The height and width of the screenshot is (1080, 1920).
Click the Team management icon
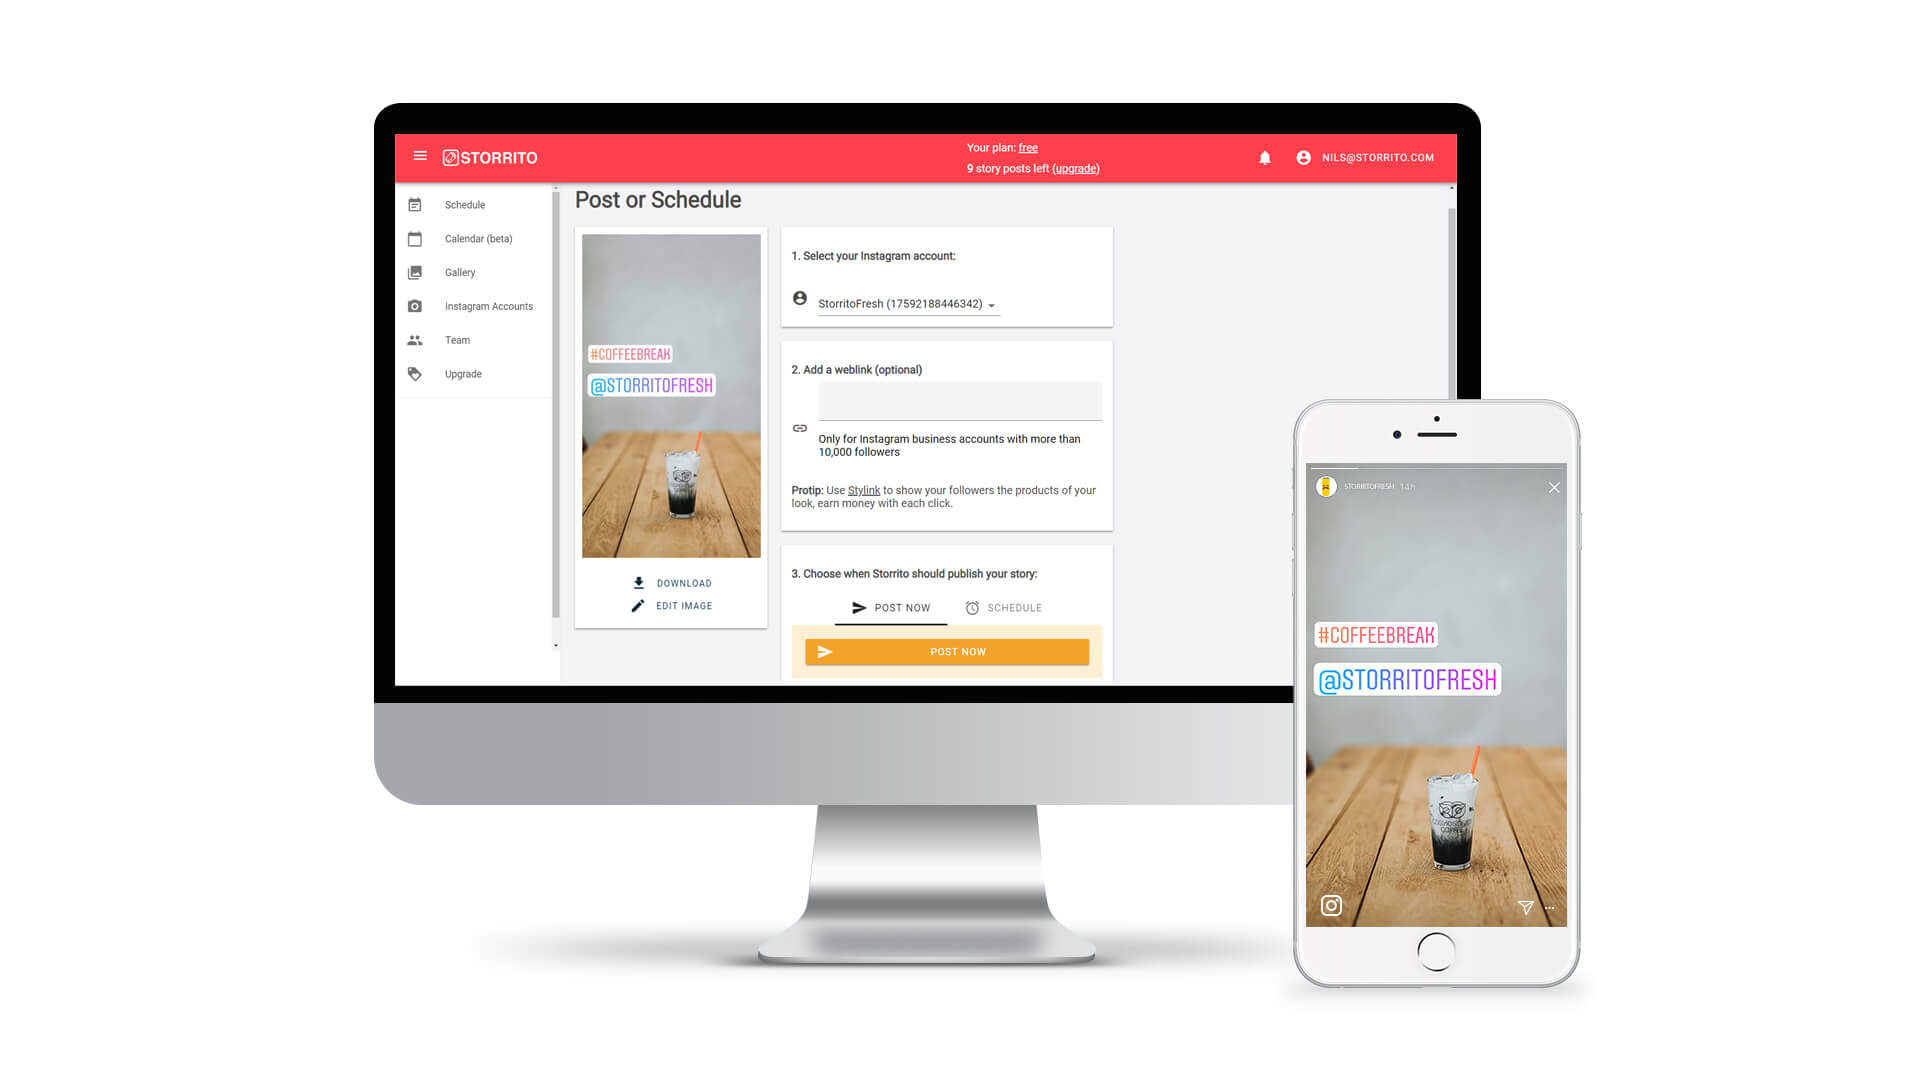(414, 339)
